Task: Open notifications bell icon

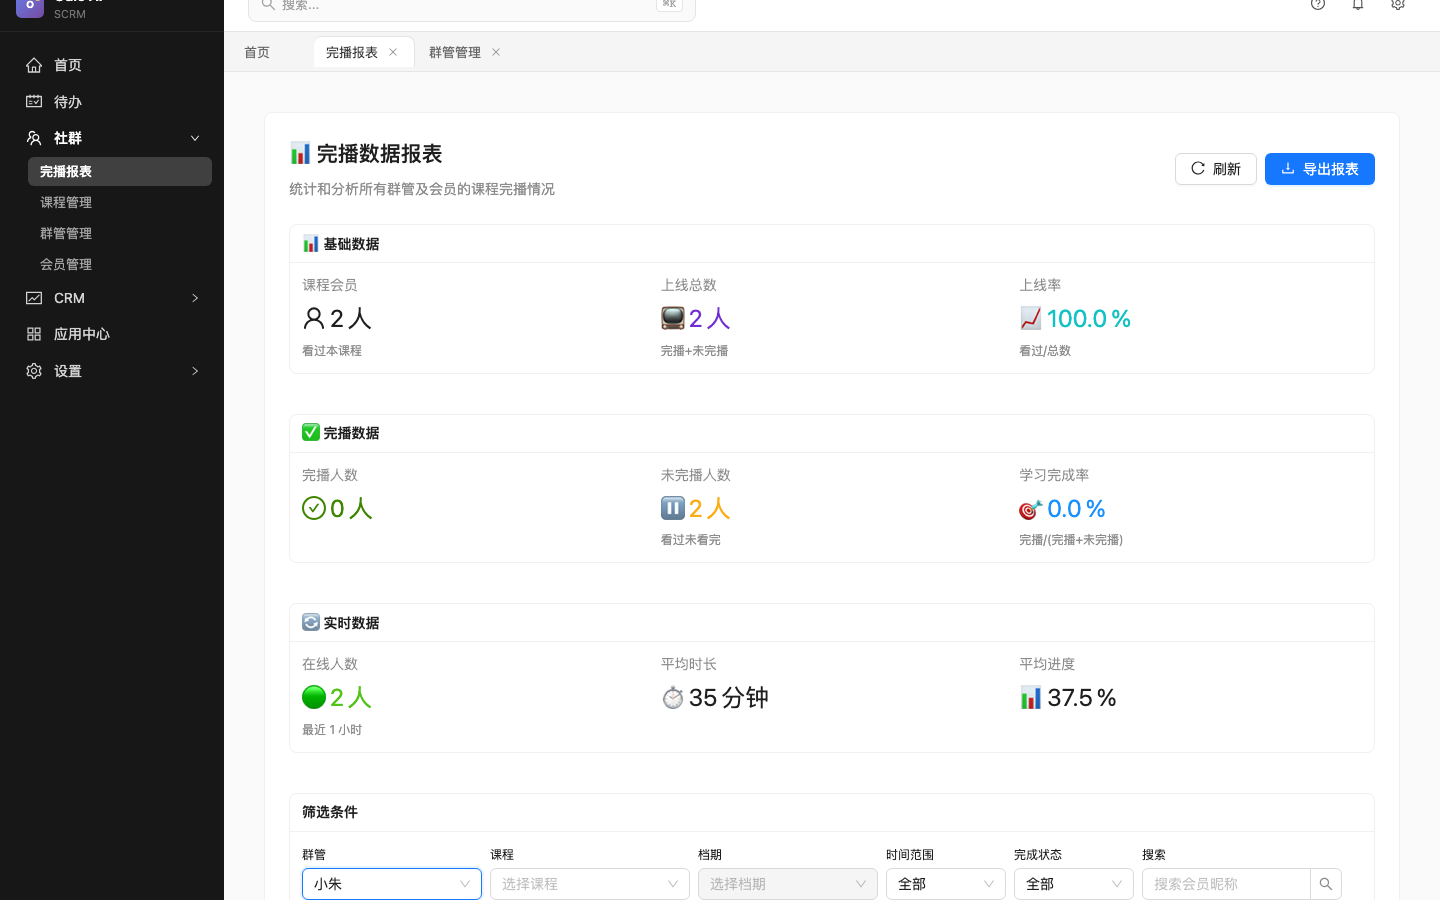Action: coord(1358,4)
